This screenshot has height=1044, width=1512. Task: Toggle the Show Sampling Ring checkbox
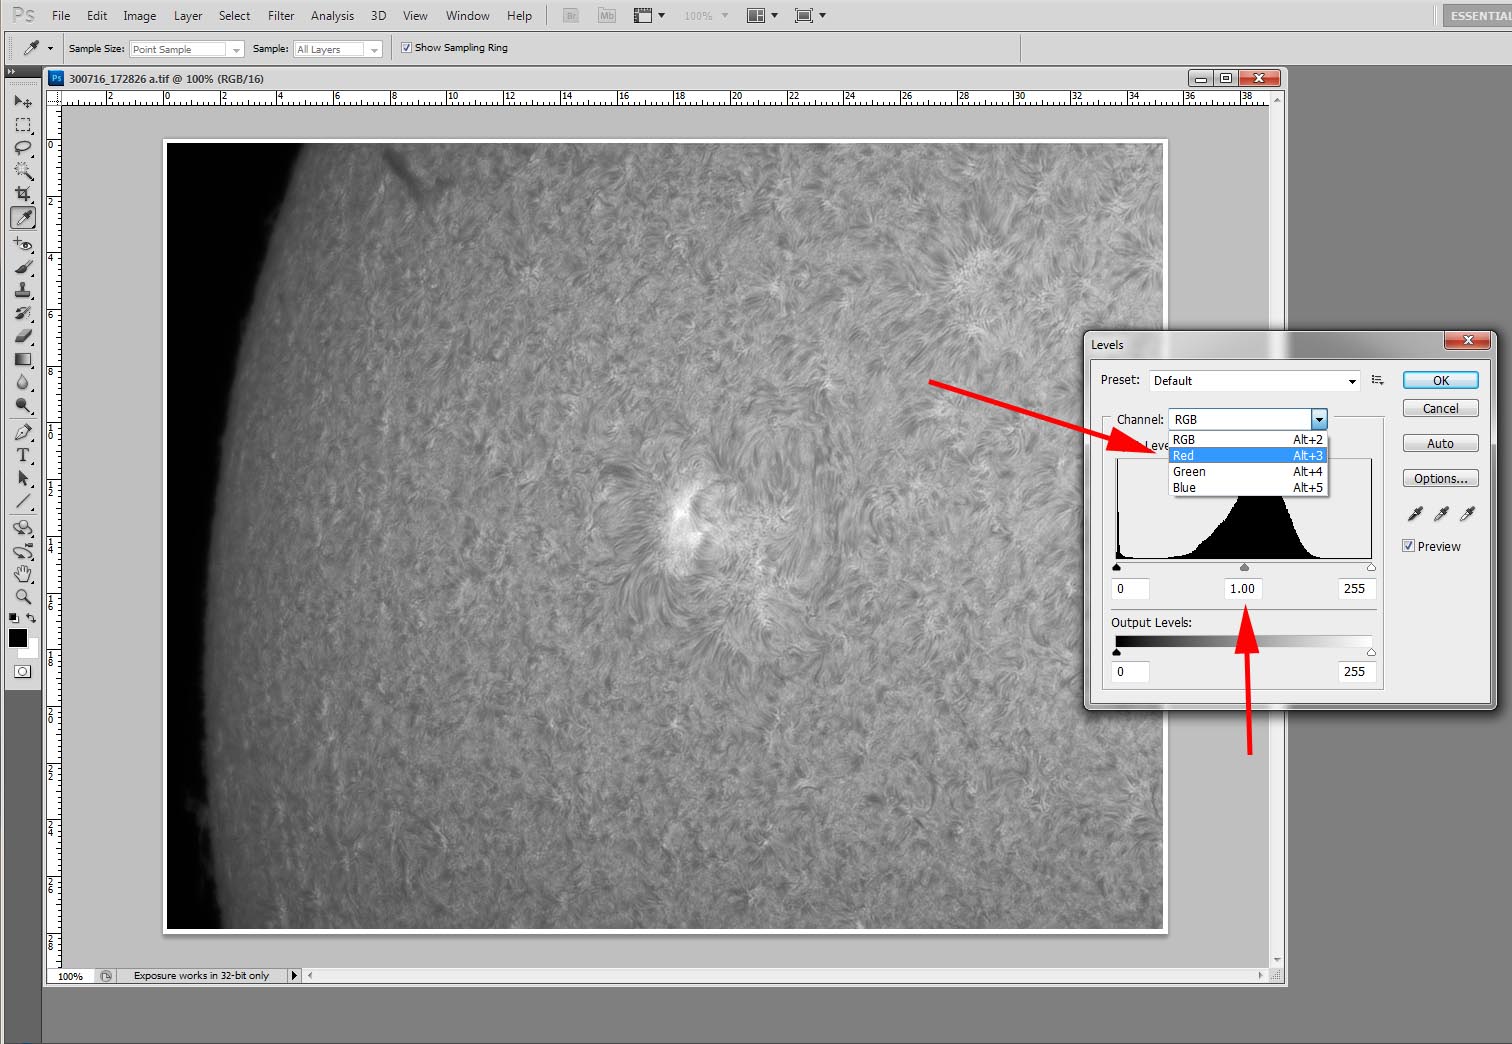click(x=406, y=47)
